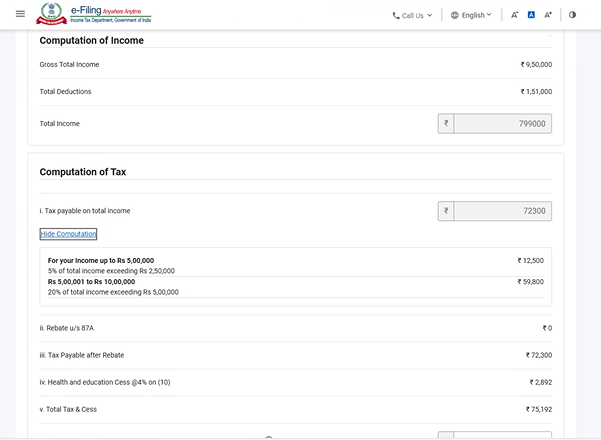601x440 pixels.
Task: Decrease font size with A- button
Action: click(514, 15)
